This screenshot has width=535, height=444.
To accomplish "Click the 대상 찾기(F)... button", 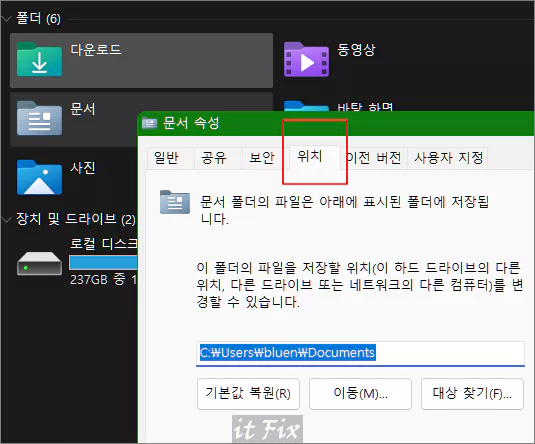I will pyautogui.click(x=472, y=394).
